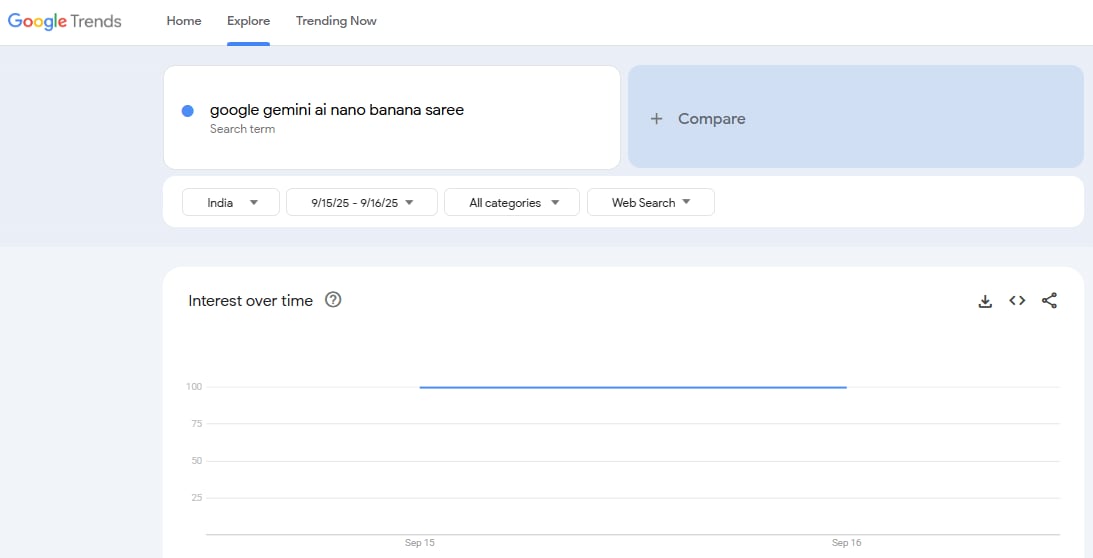Open the embed code icon

(1017, 301)
